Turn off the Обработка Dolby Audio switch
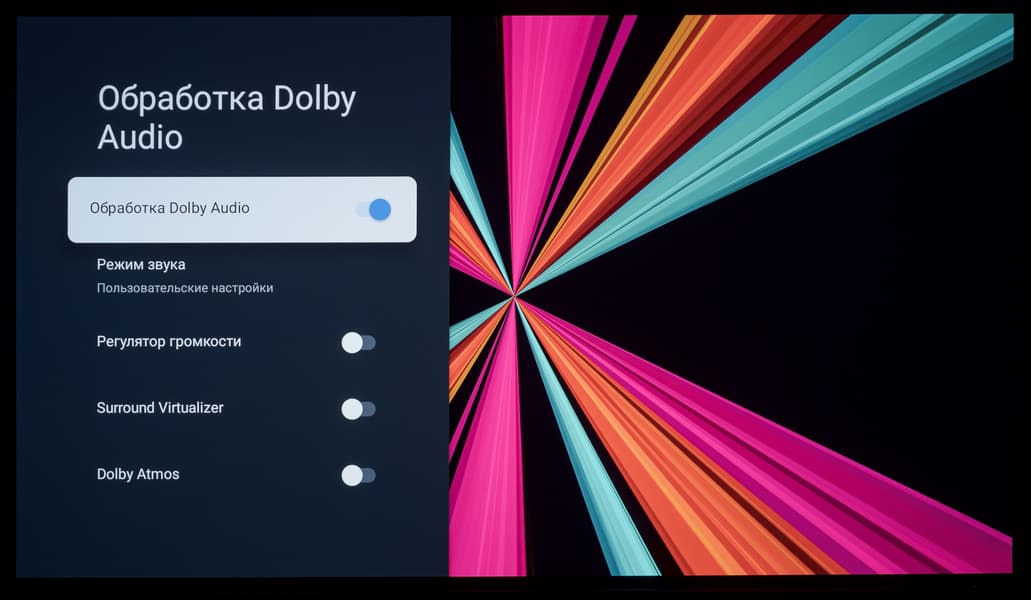The width and height of the screenshot is (1031, 600). 373,210
